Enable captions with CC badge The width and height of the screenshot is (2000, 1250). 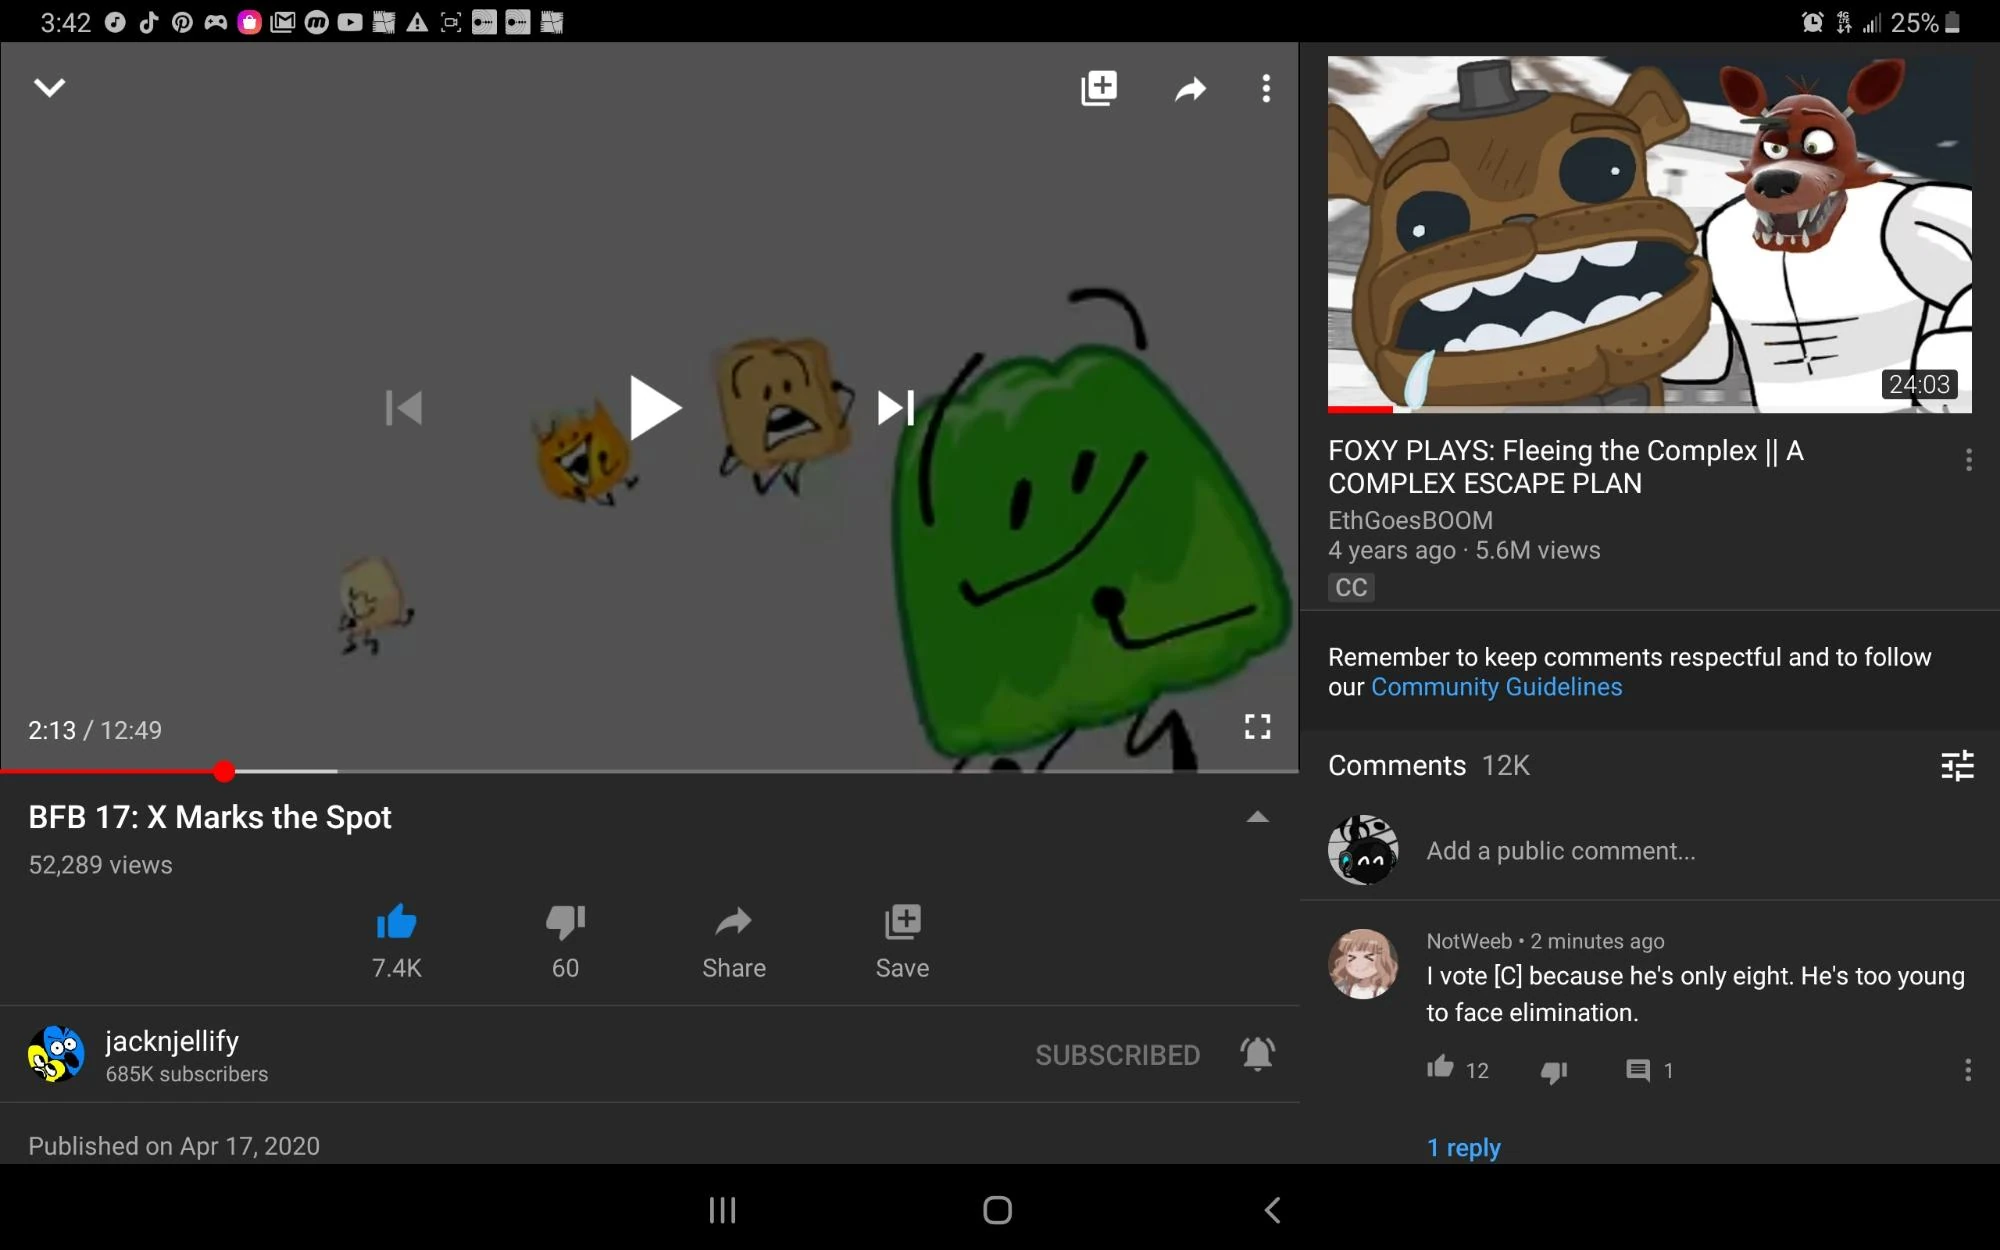[1351, 587]
